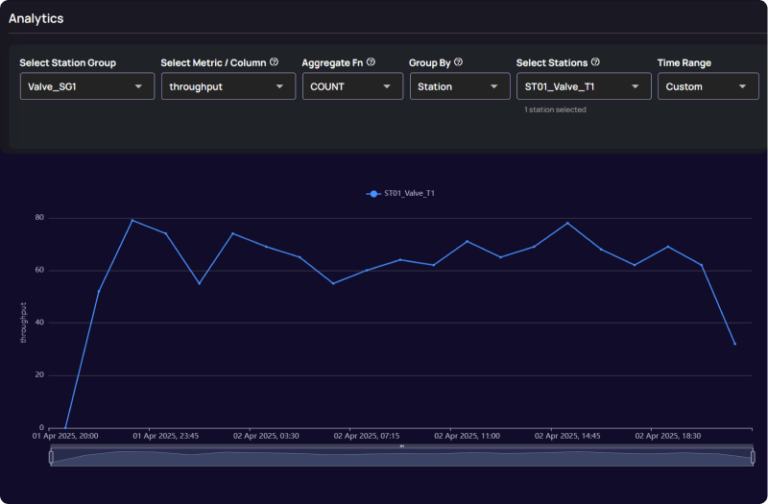This screenshot has height=504, width=768.
Task: Click the peak data point near 02 Apr 14:45
Action: pos(568,223)
